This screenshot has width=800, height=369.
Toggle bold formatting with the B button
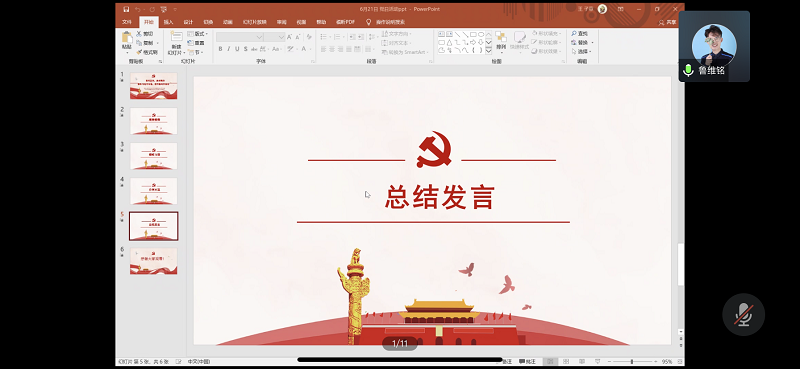pos(220,49)
